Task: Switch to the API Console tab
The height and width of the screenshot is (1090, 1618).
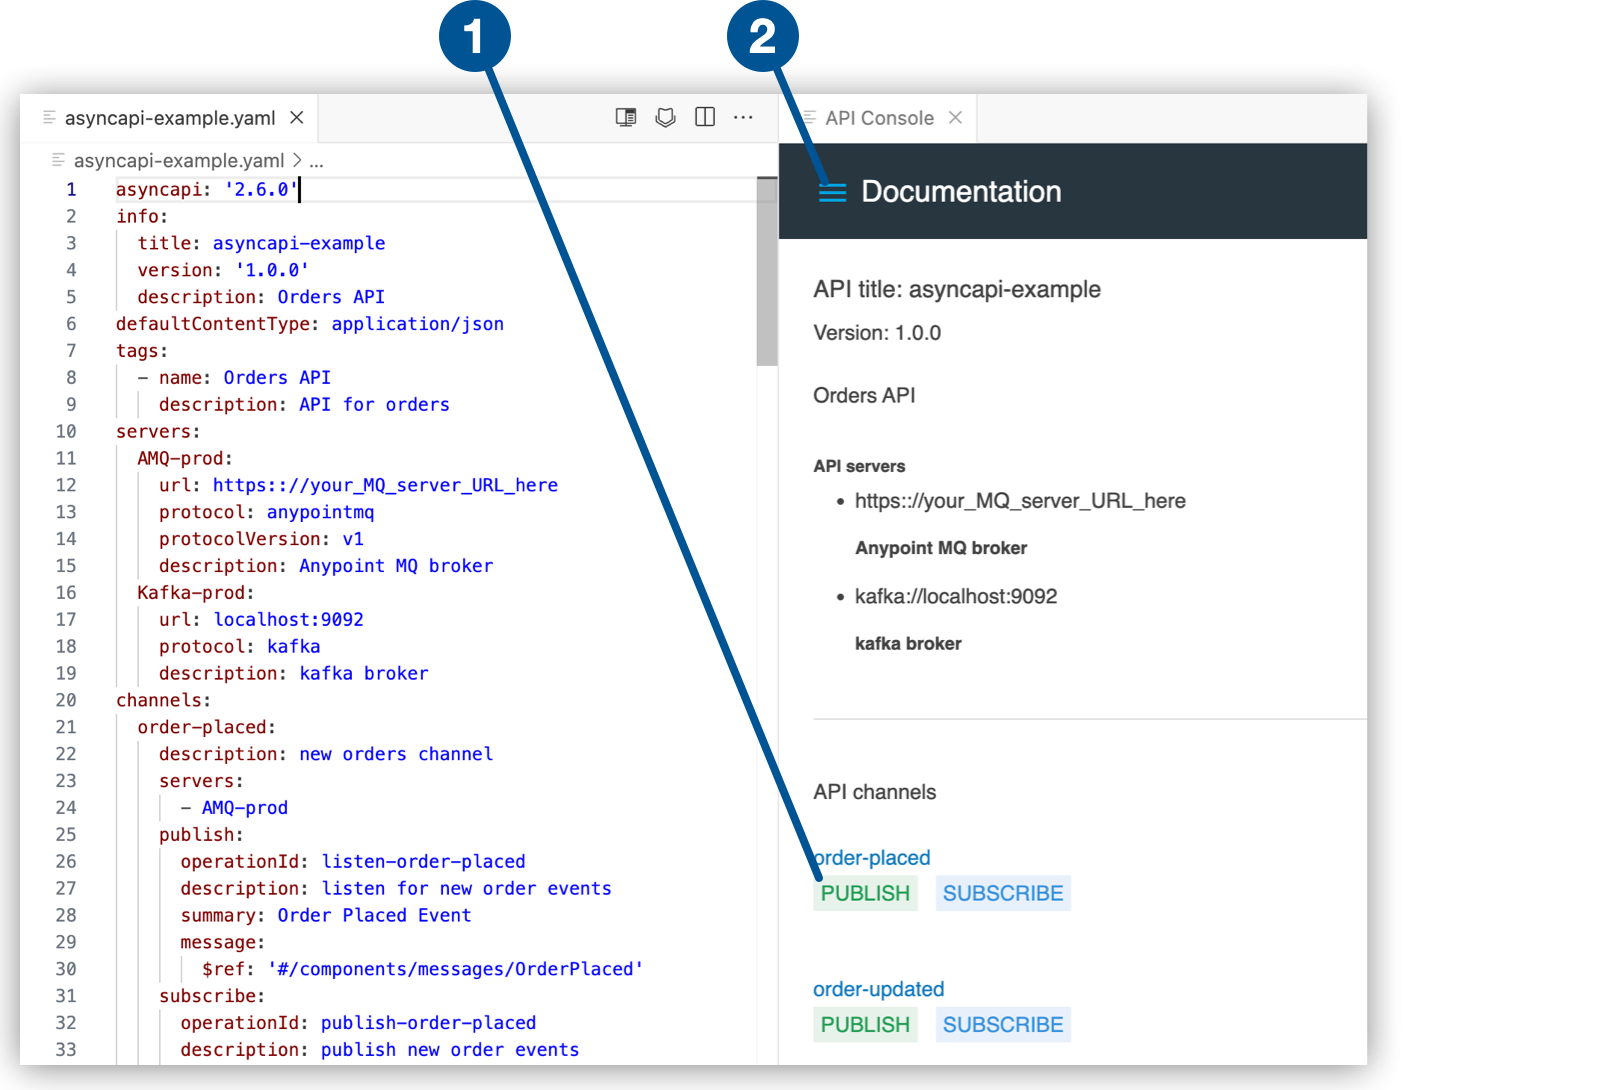Action: (x=878, y=117)
